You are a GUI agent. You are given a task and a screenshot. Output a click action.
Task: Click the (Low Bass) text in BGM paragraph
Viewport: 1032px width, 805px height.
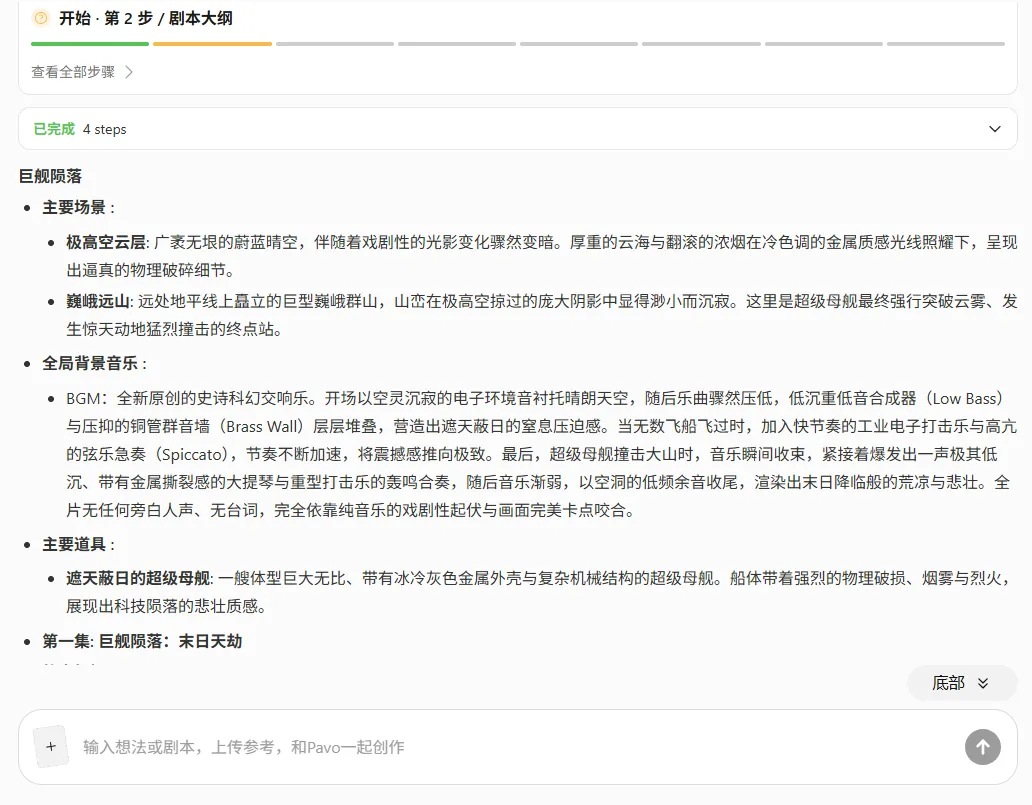coord(964,398)
